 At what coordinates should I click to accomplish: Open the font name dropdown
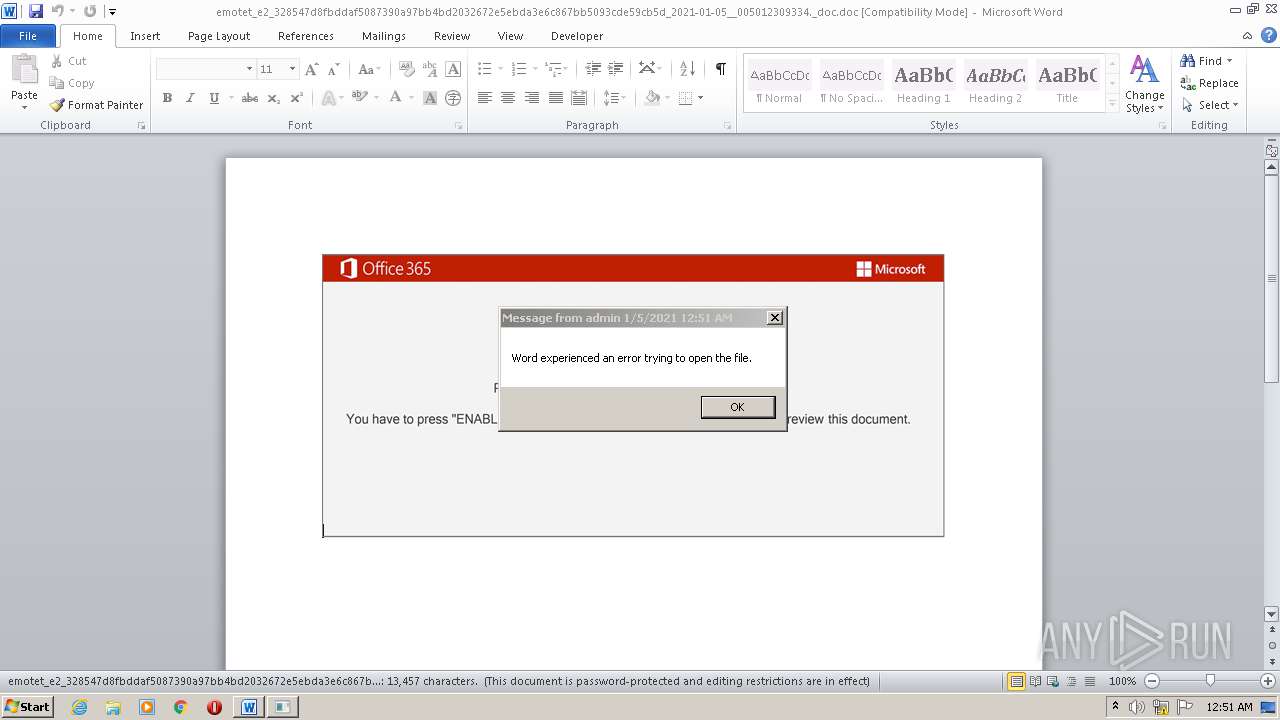(249, 69)
